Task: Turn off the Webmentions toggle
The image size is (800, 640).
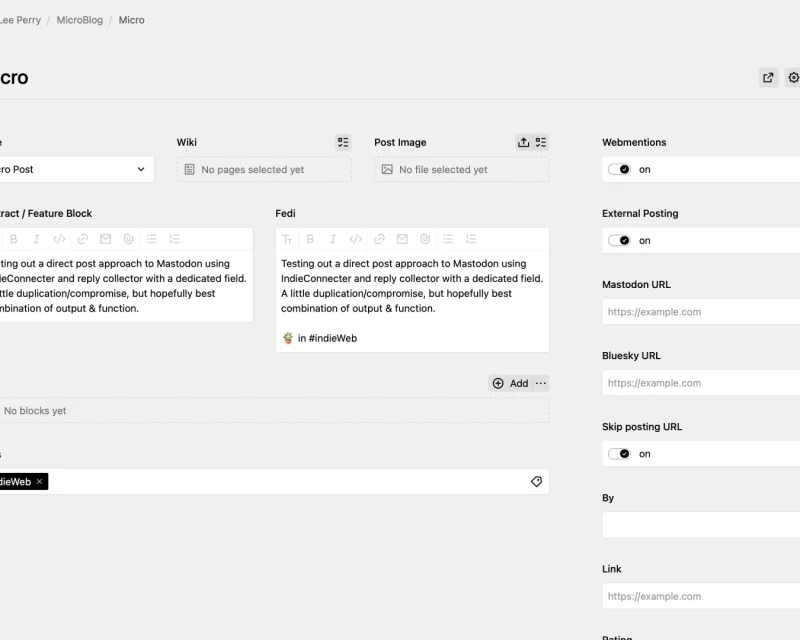Action: (x=620, y=169)
